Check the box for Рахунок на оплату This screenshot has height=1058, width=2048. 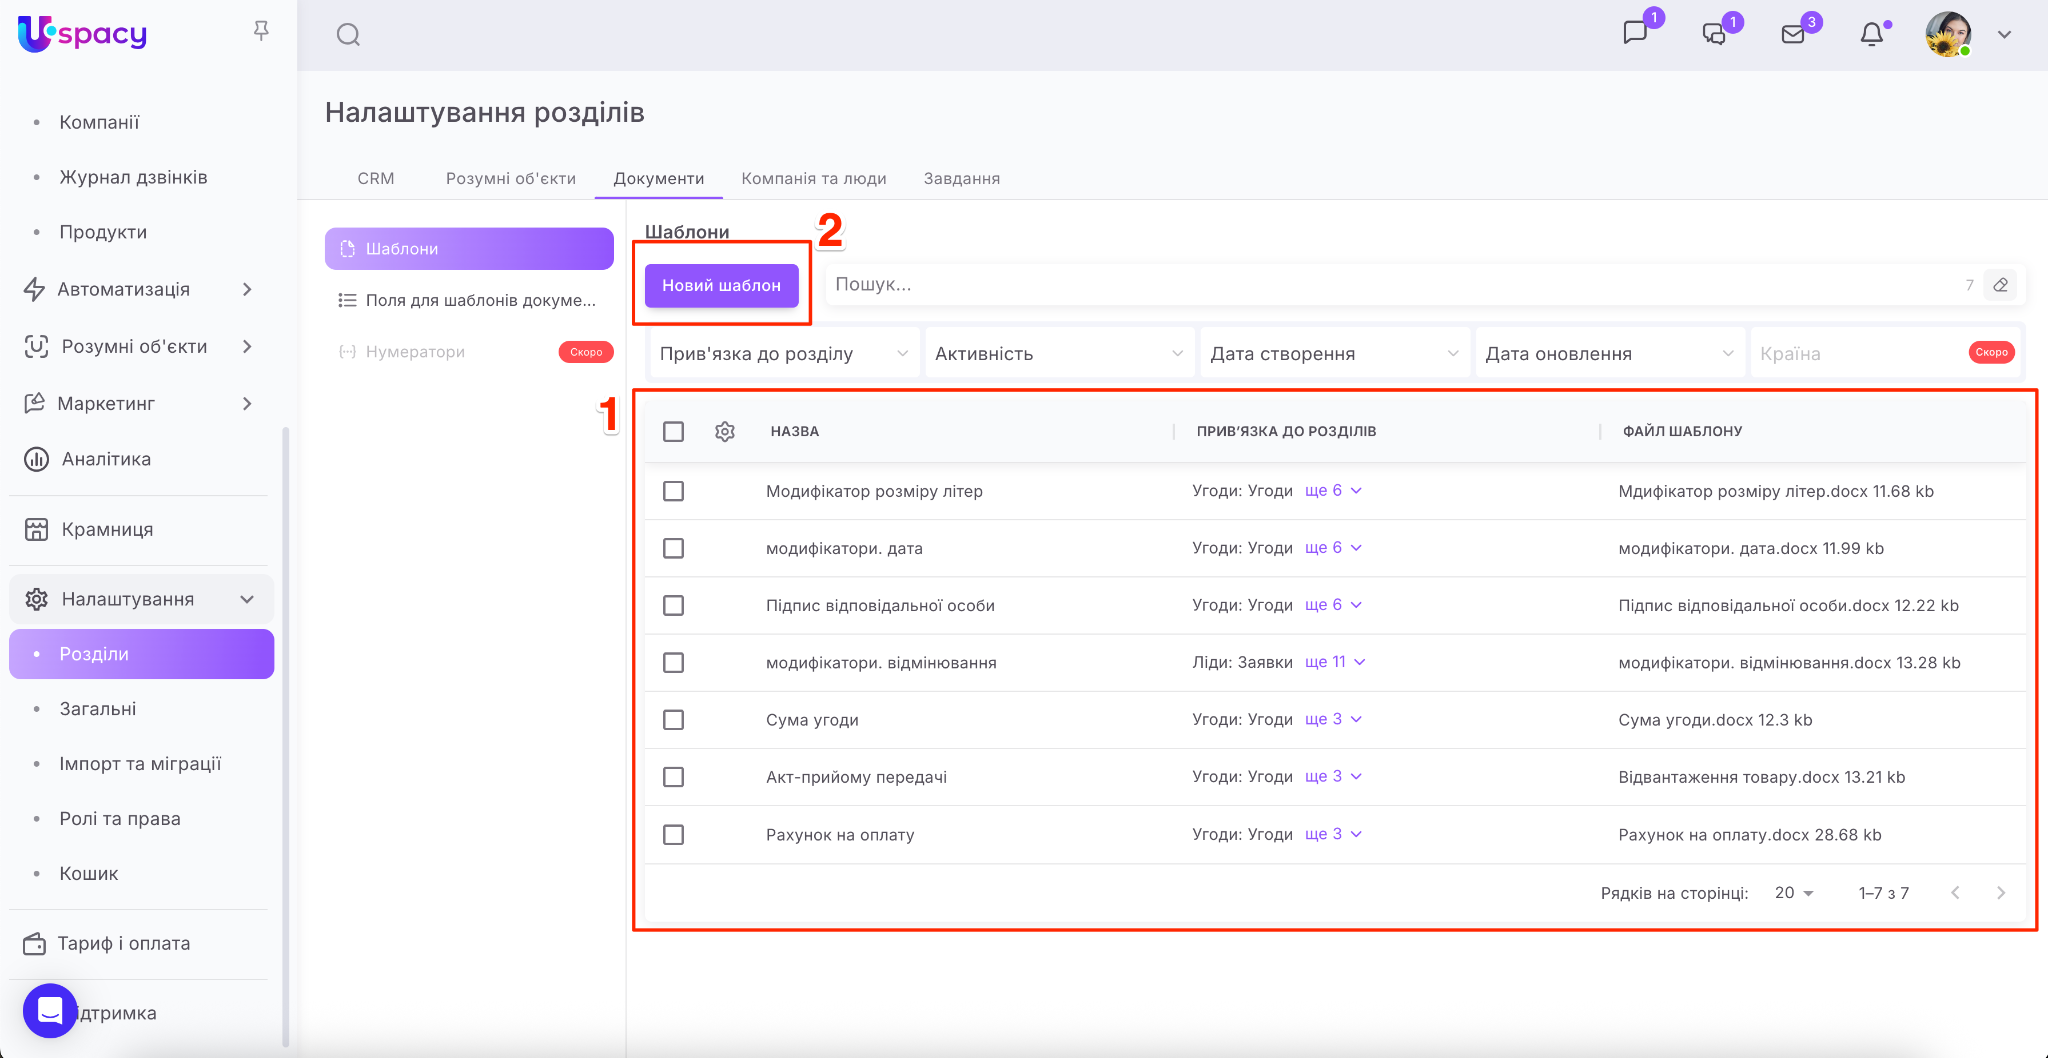pos(674,834)
